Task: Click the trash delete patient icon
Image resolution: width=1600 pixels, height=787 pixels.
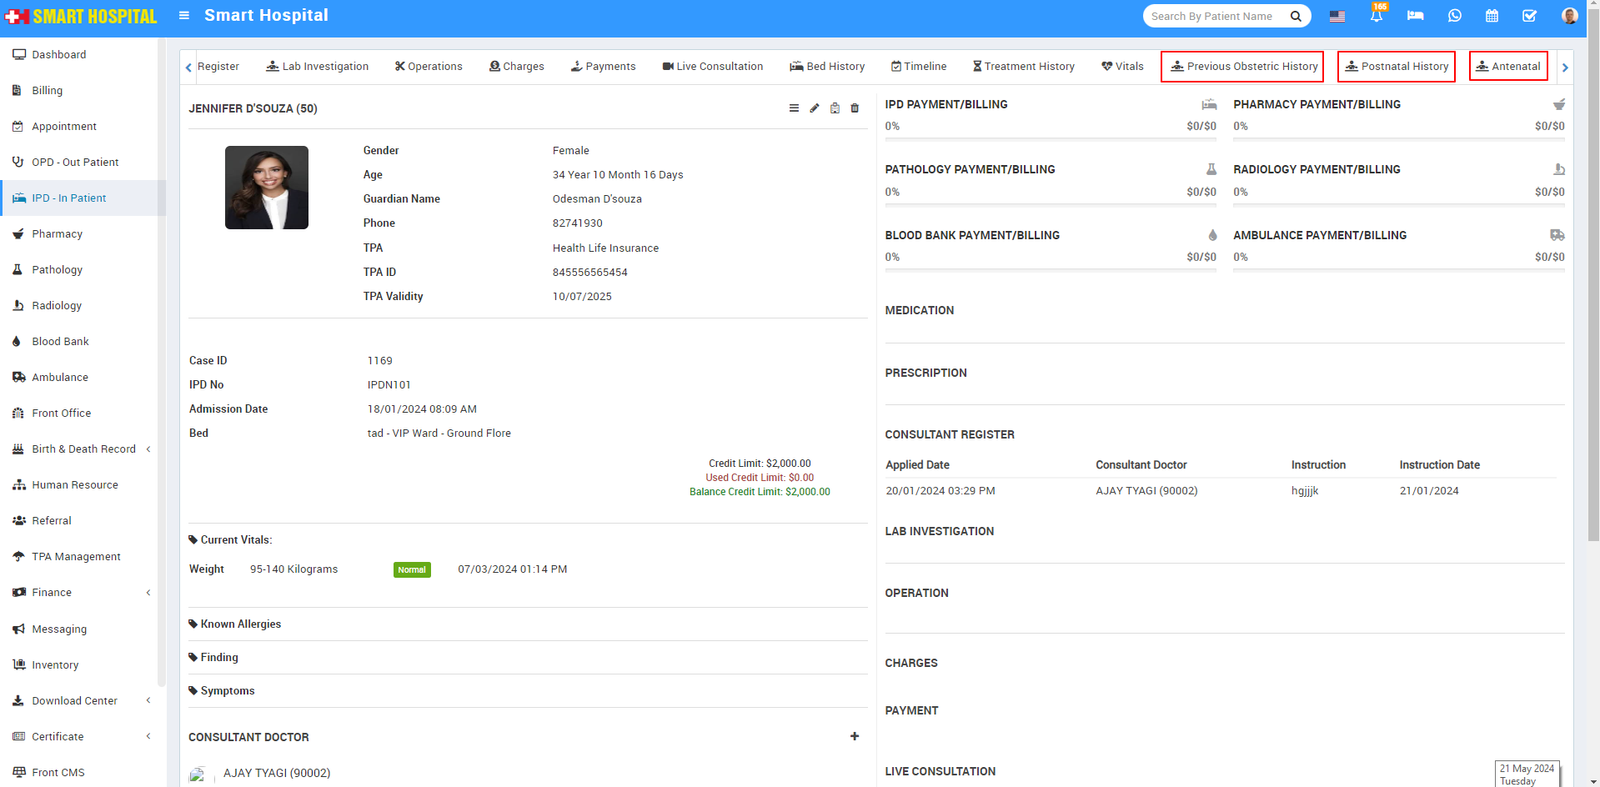Action: [x=854, y=108]
